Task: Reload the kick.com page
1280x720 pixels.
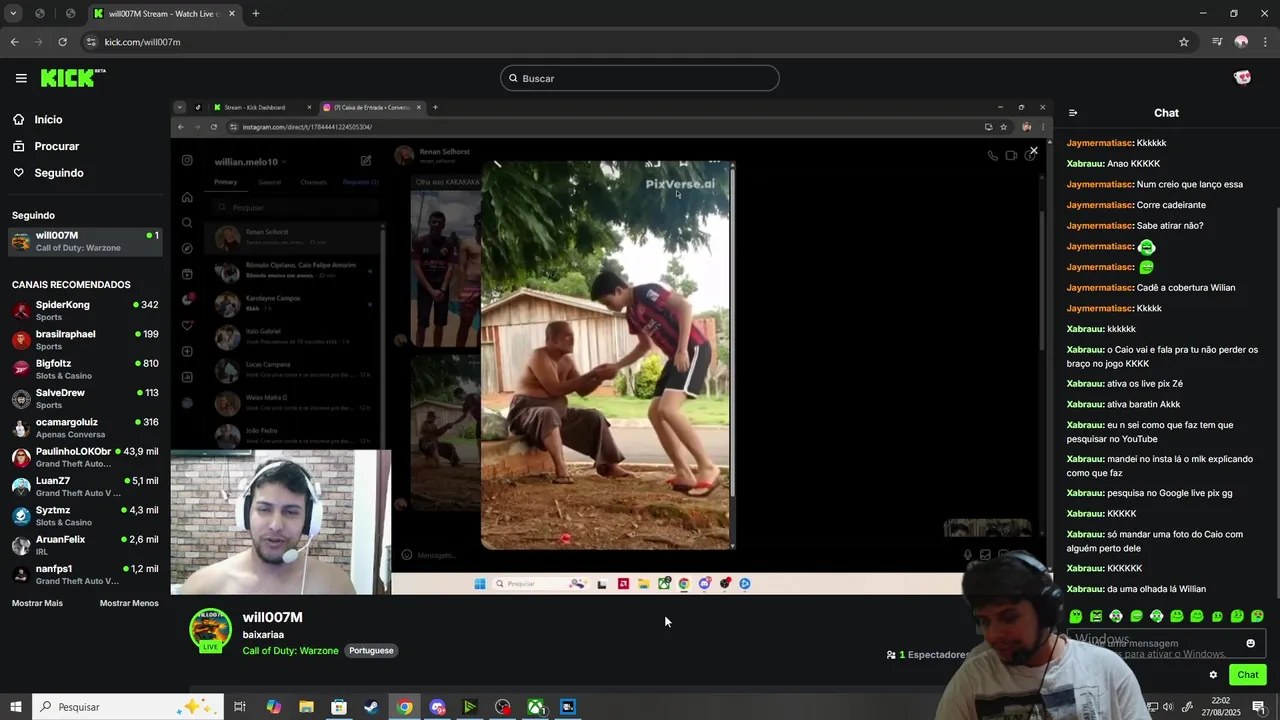Action: pos(62,42)
